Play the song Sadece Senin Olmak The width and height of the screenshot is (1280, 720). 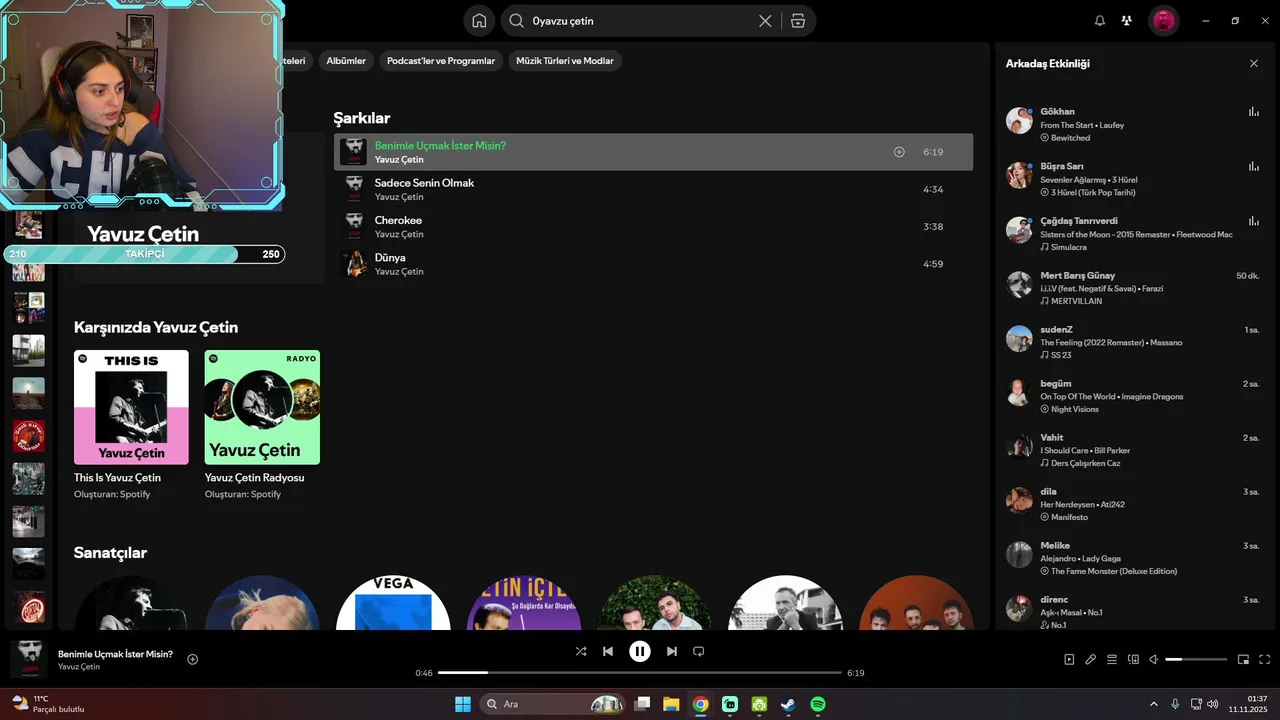[653, 189]
